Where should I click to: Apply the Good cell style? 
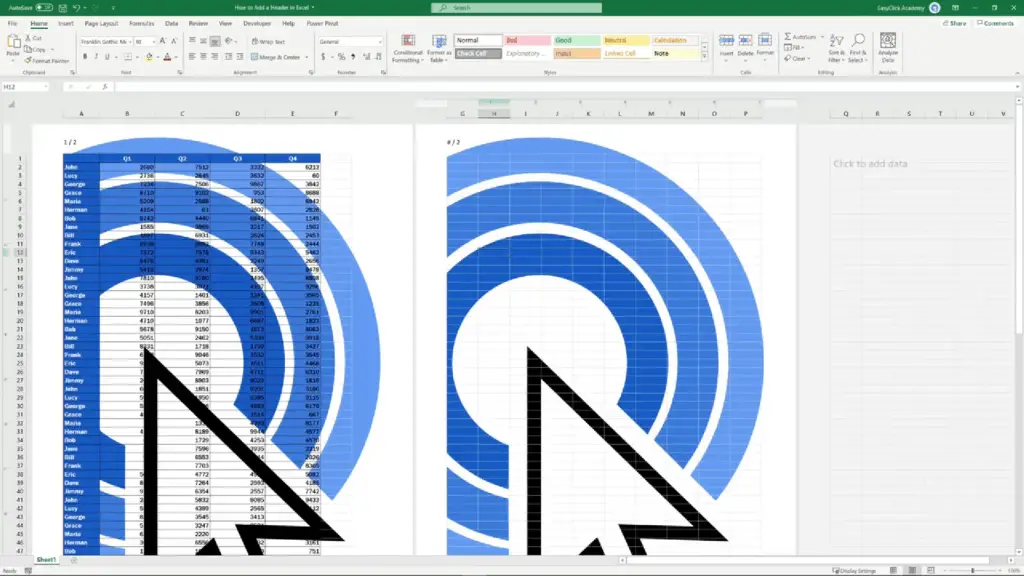tap(577, 40)
